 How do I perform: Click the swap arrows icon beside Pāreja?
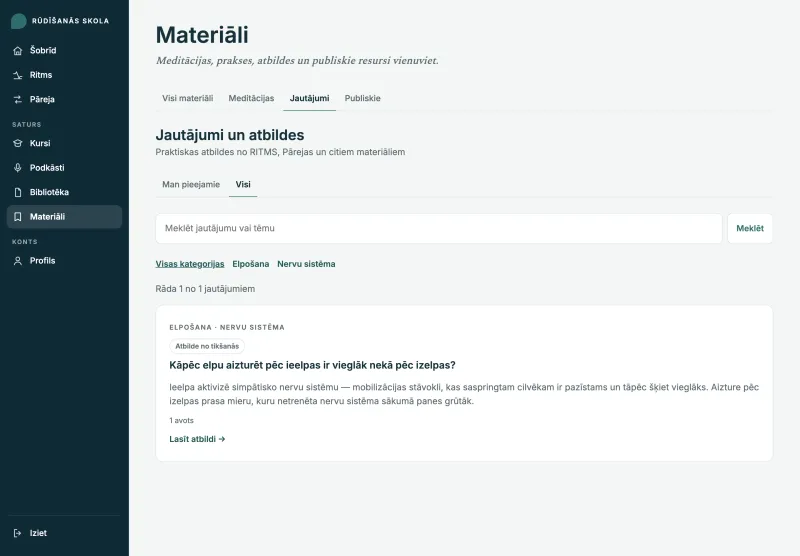pyautogui.click(x=18, y=99)
